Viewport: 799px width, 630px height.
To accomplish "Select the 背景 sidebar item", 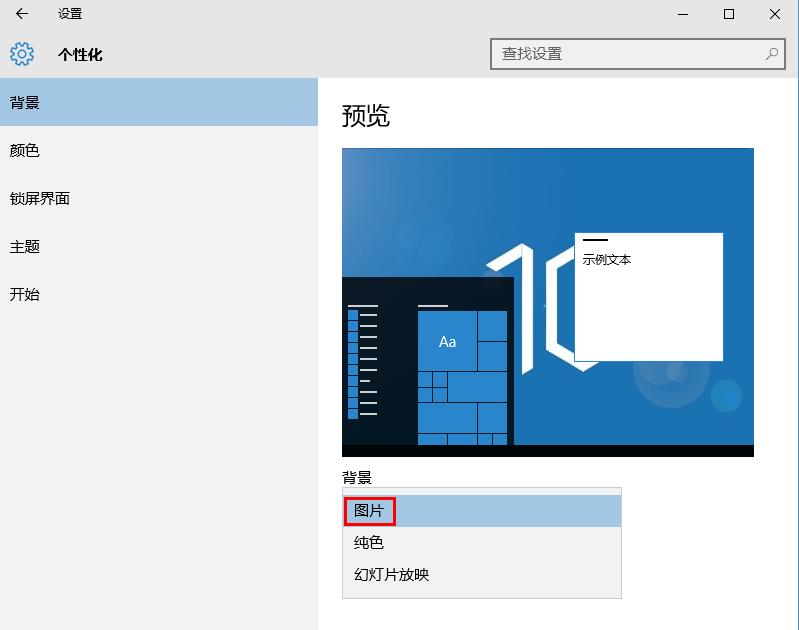I will point(159,102).
